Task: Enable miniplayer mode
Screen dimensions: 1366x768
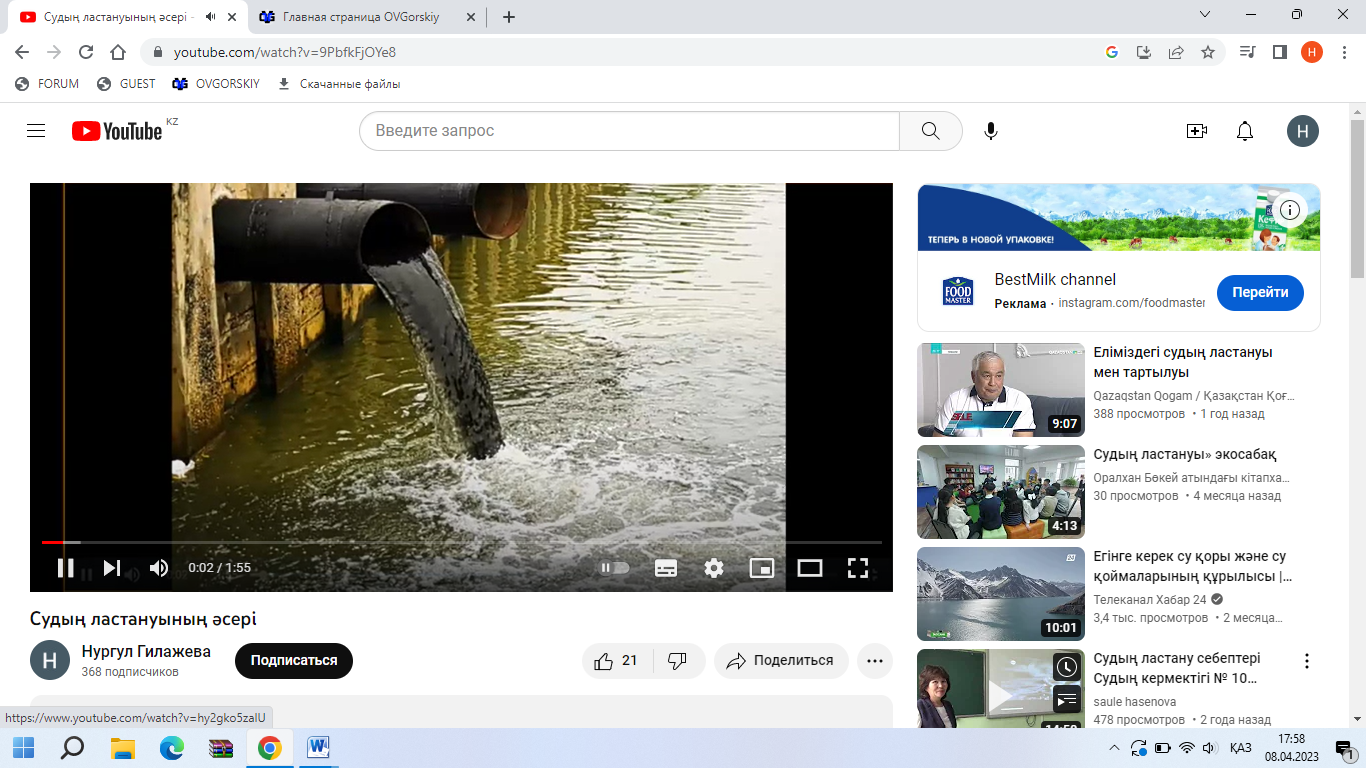Action: tap(761, 568)
